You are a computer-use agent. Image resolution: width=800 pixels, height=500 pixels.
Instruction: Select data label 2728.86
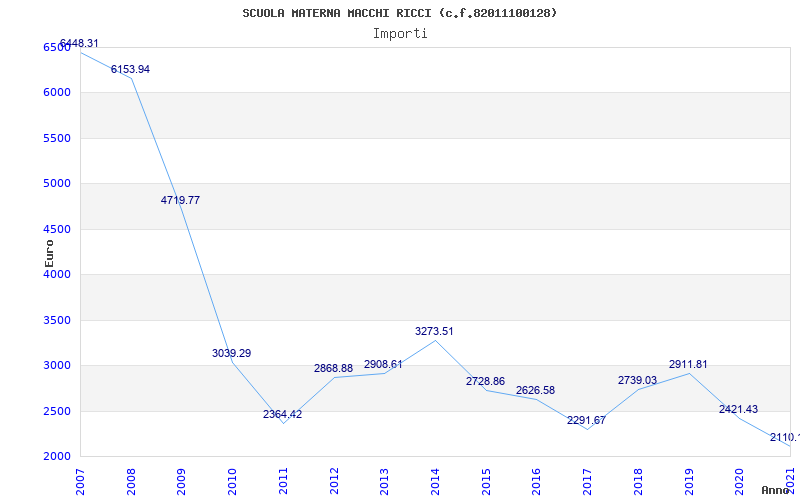tap(485, 381)
